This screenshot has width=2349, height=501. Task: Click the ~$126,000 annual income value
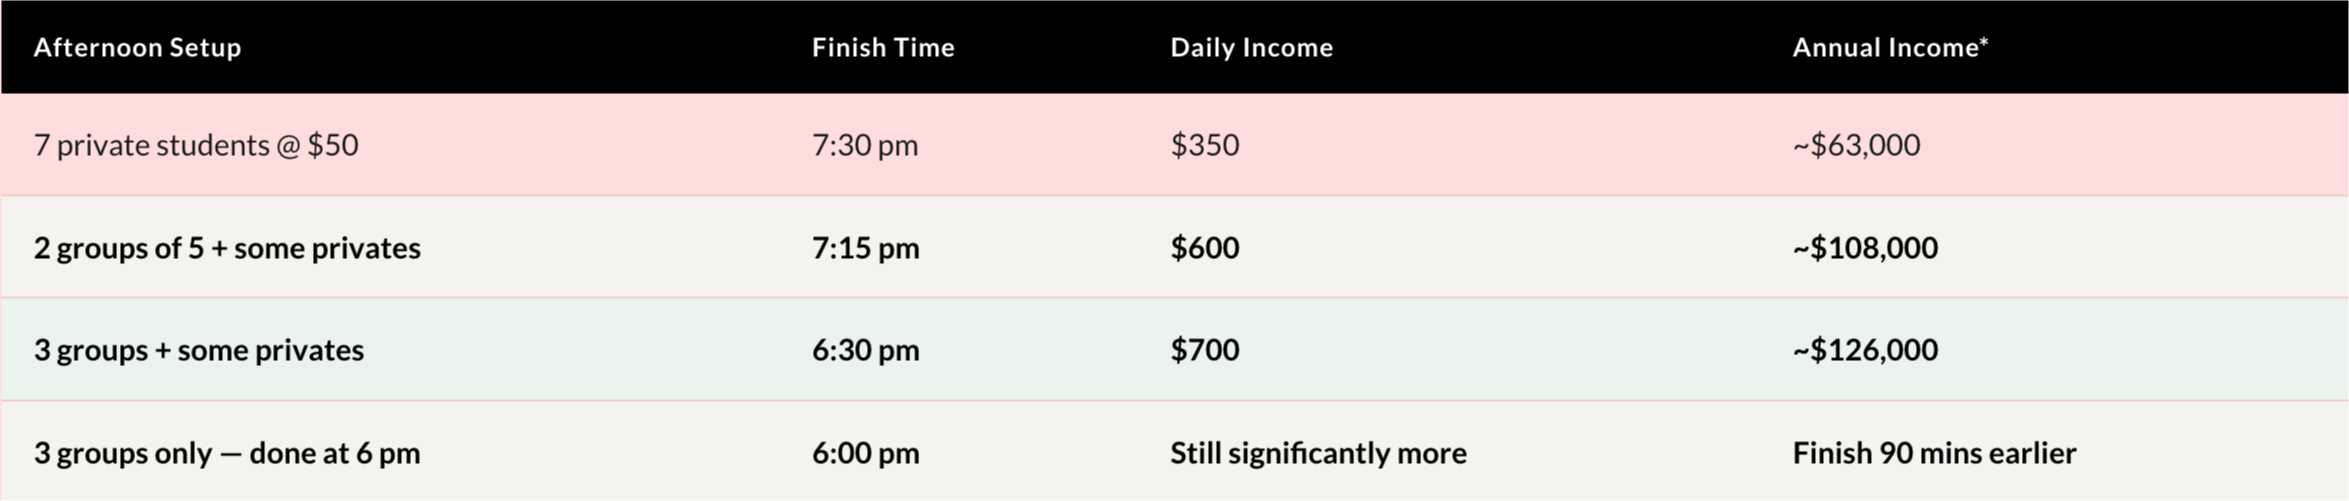[x=1864, y=350]
